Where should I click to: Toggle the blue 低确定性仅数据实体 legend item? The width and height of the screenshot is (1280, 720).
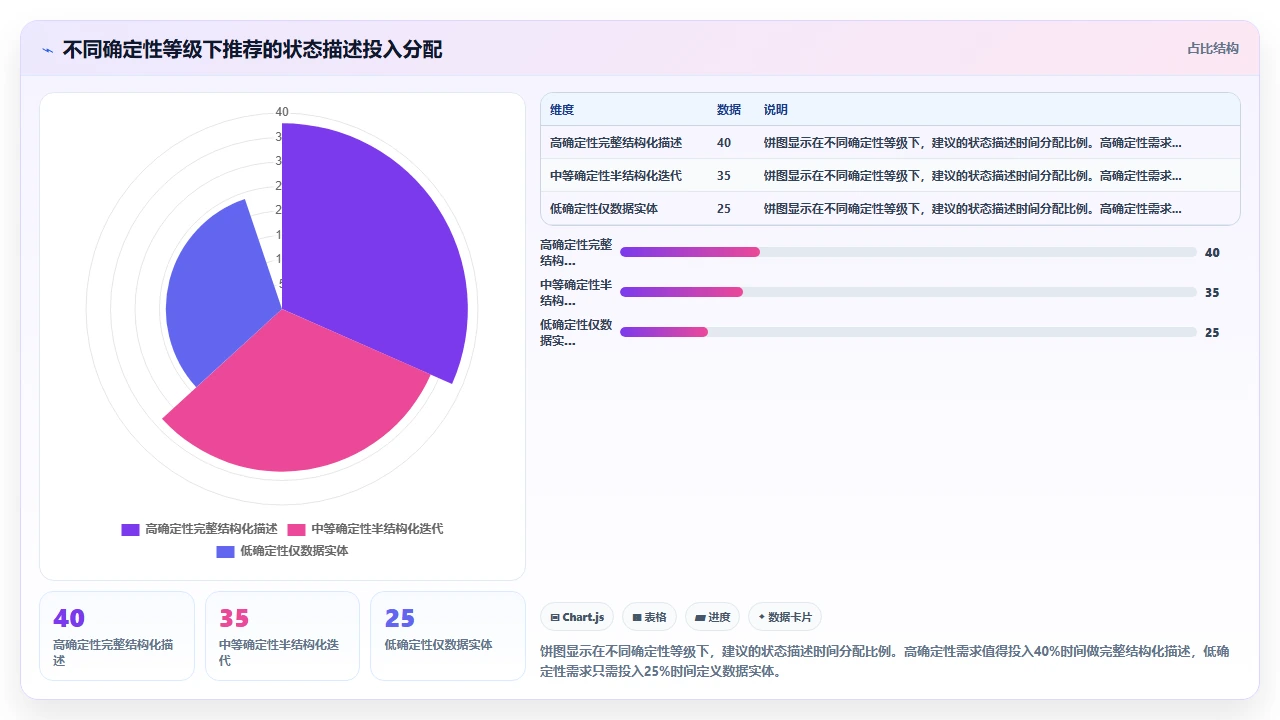[283, 551]
